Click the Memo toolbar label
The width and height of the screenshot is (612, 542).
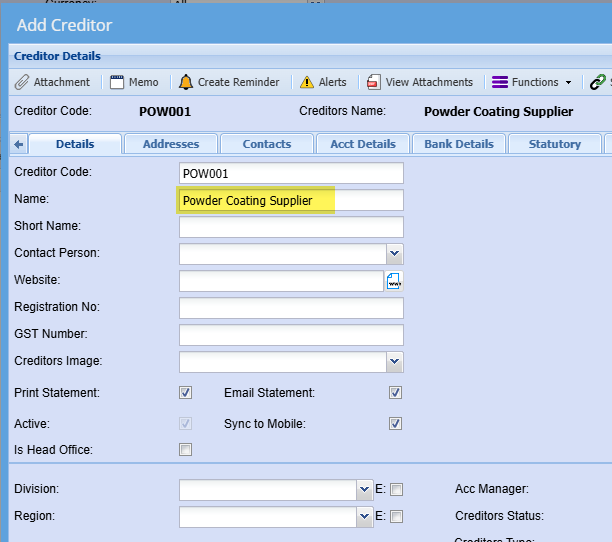pyautogui.click(x=144, y=82)
